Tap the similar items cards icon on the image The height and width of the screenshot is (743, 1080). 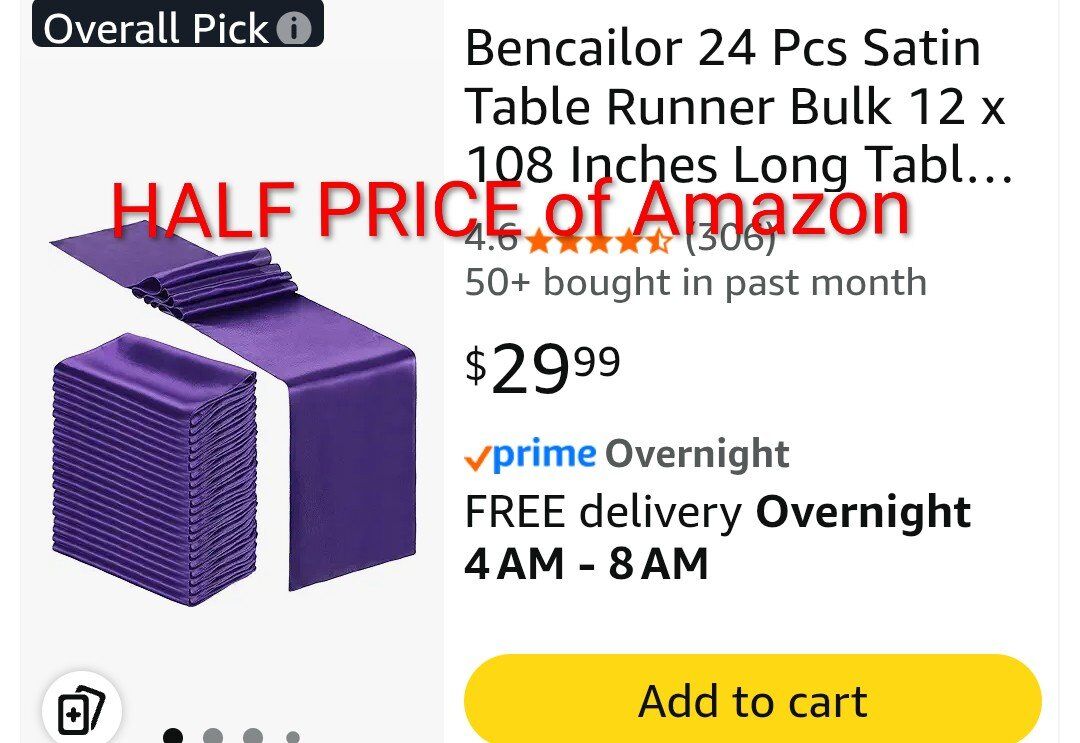tap(81, 712)
